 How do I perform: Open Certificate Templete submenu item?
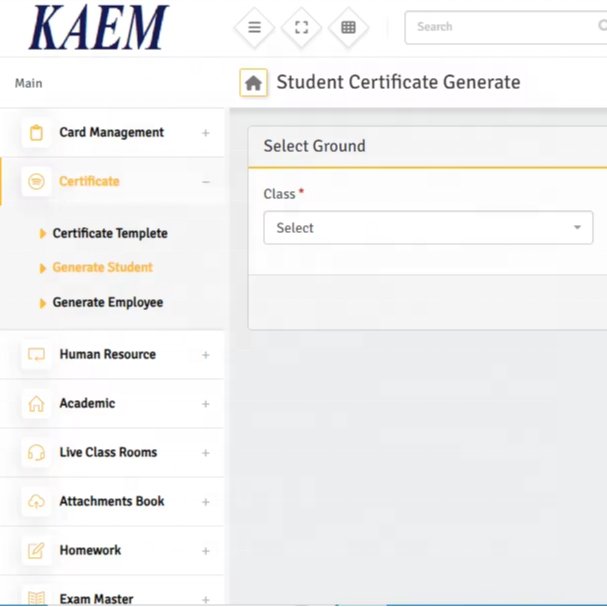pyautogui.click(x=110, y=234)
